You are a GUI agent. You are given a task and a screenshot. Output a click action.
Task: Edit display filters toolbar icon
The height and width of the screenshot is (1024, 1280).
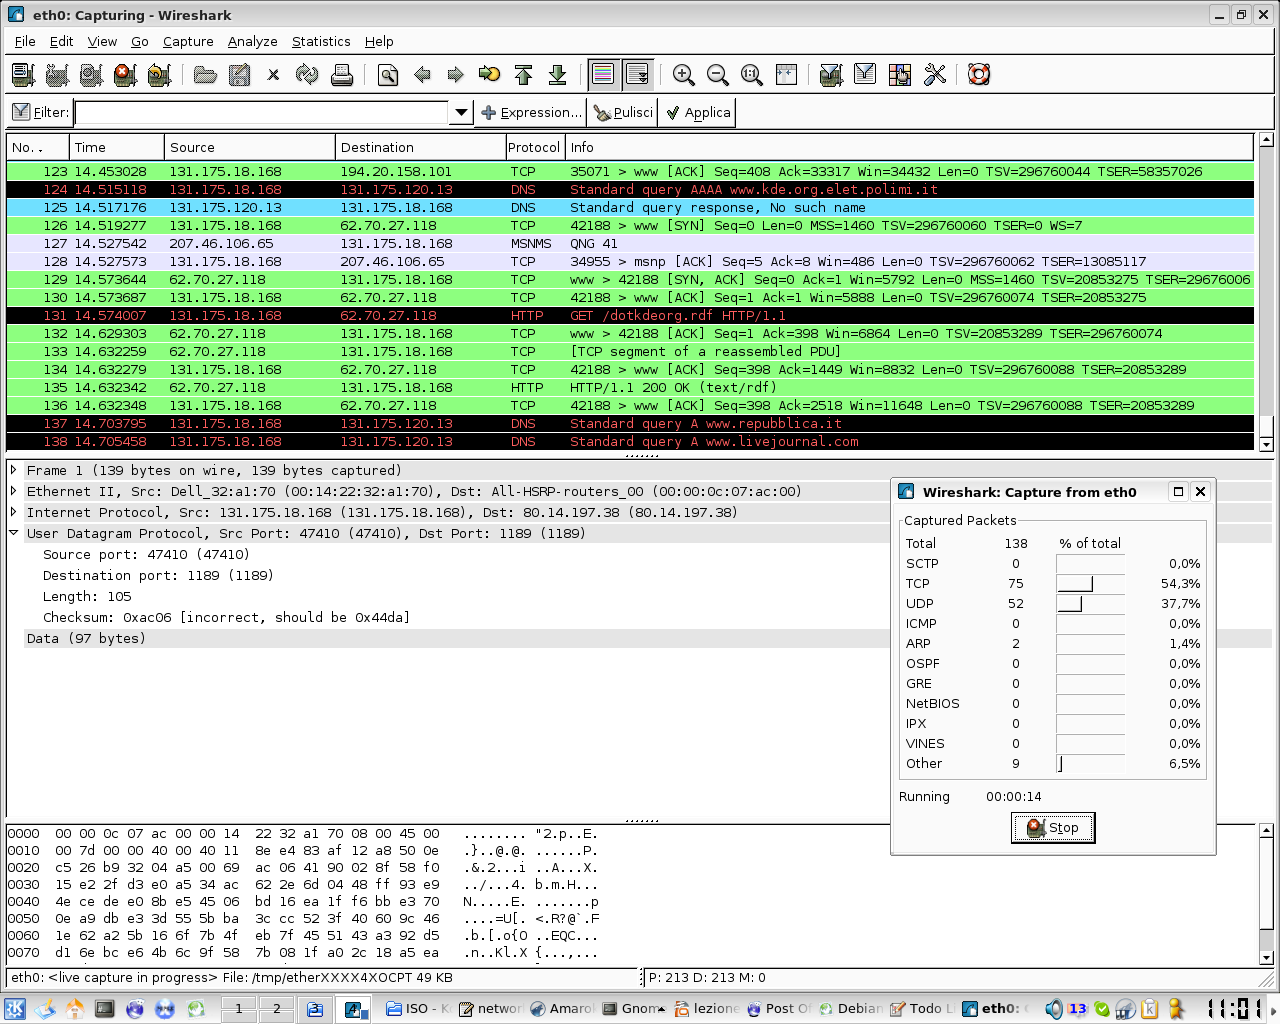[865, 75]
